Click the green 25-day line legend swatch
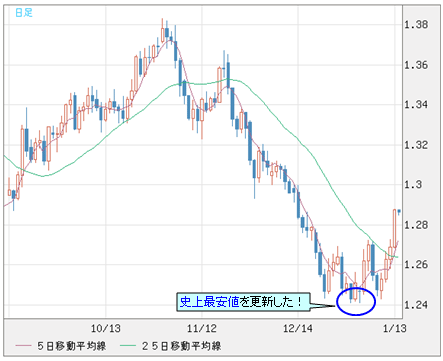The width and height of the screenshot is (443, 361). click(128, 346)
